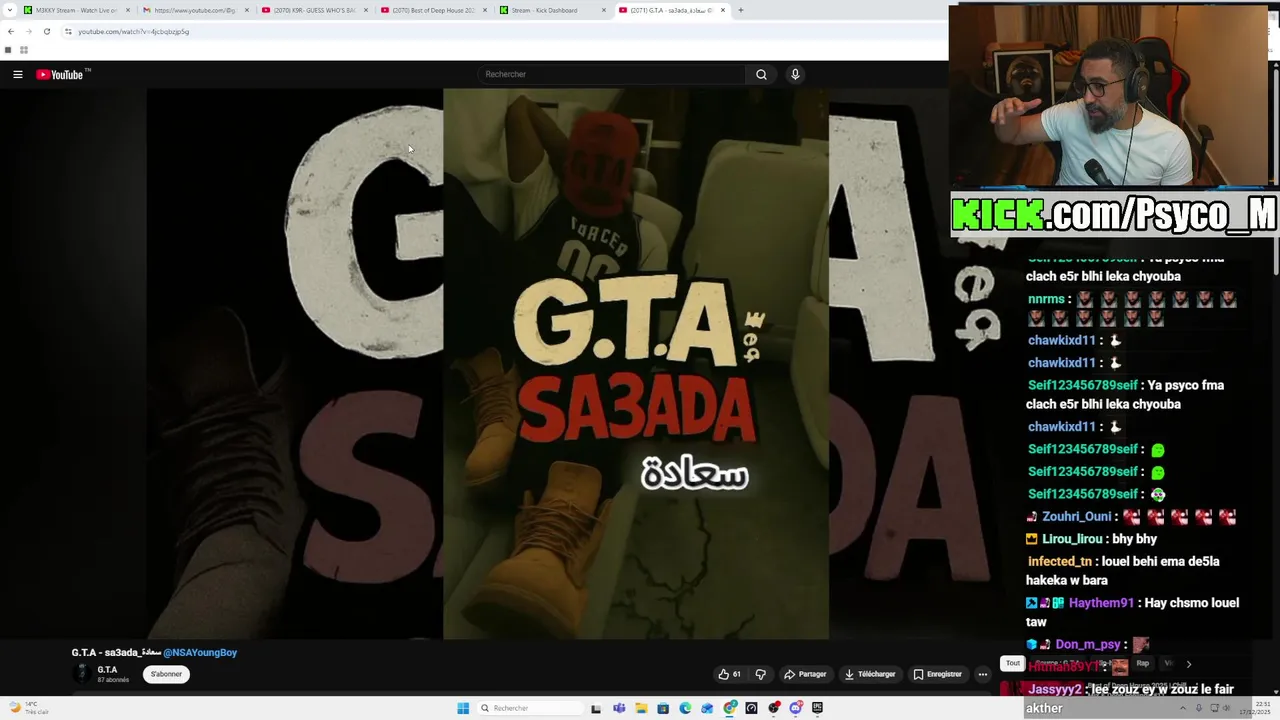1280x720 pixels.
Task: Click chat username Zouhri_Ouni
Action: (1075, 517)
